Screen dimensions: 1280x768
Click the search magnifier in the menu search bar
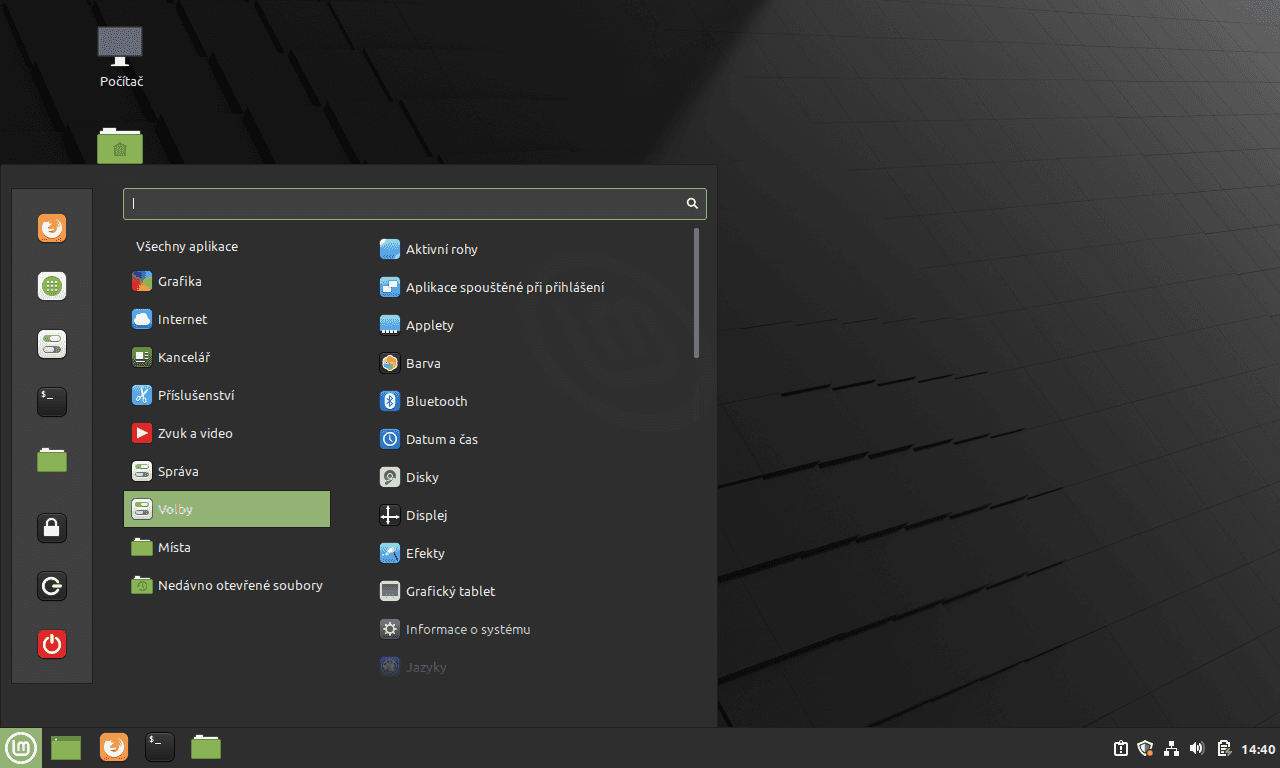pyautogui.click(x=691, y=203)
